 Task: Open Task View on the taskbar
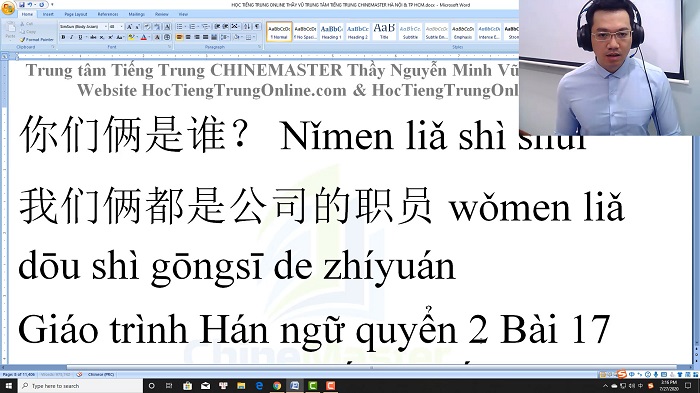[169, 385]
